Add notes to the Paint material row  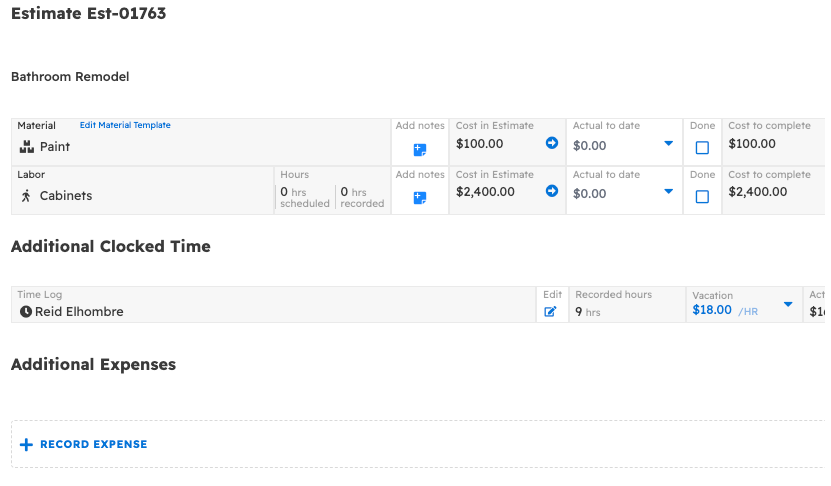[420, 150]
